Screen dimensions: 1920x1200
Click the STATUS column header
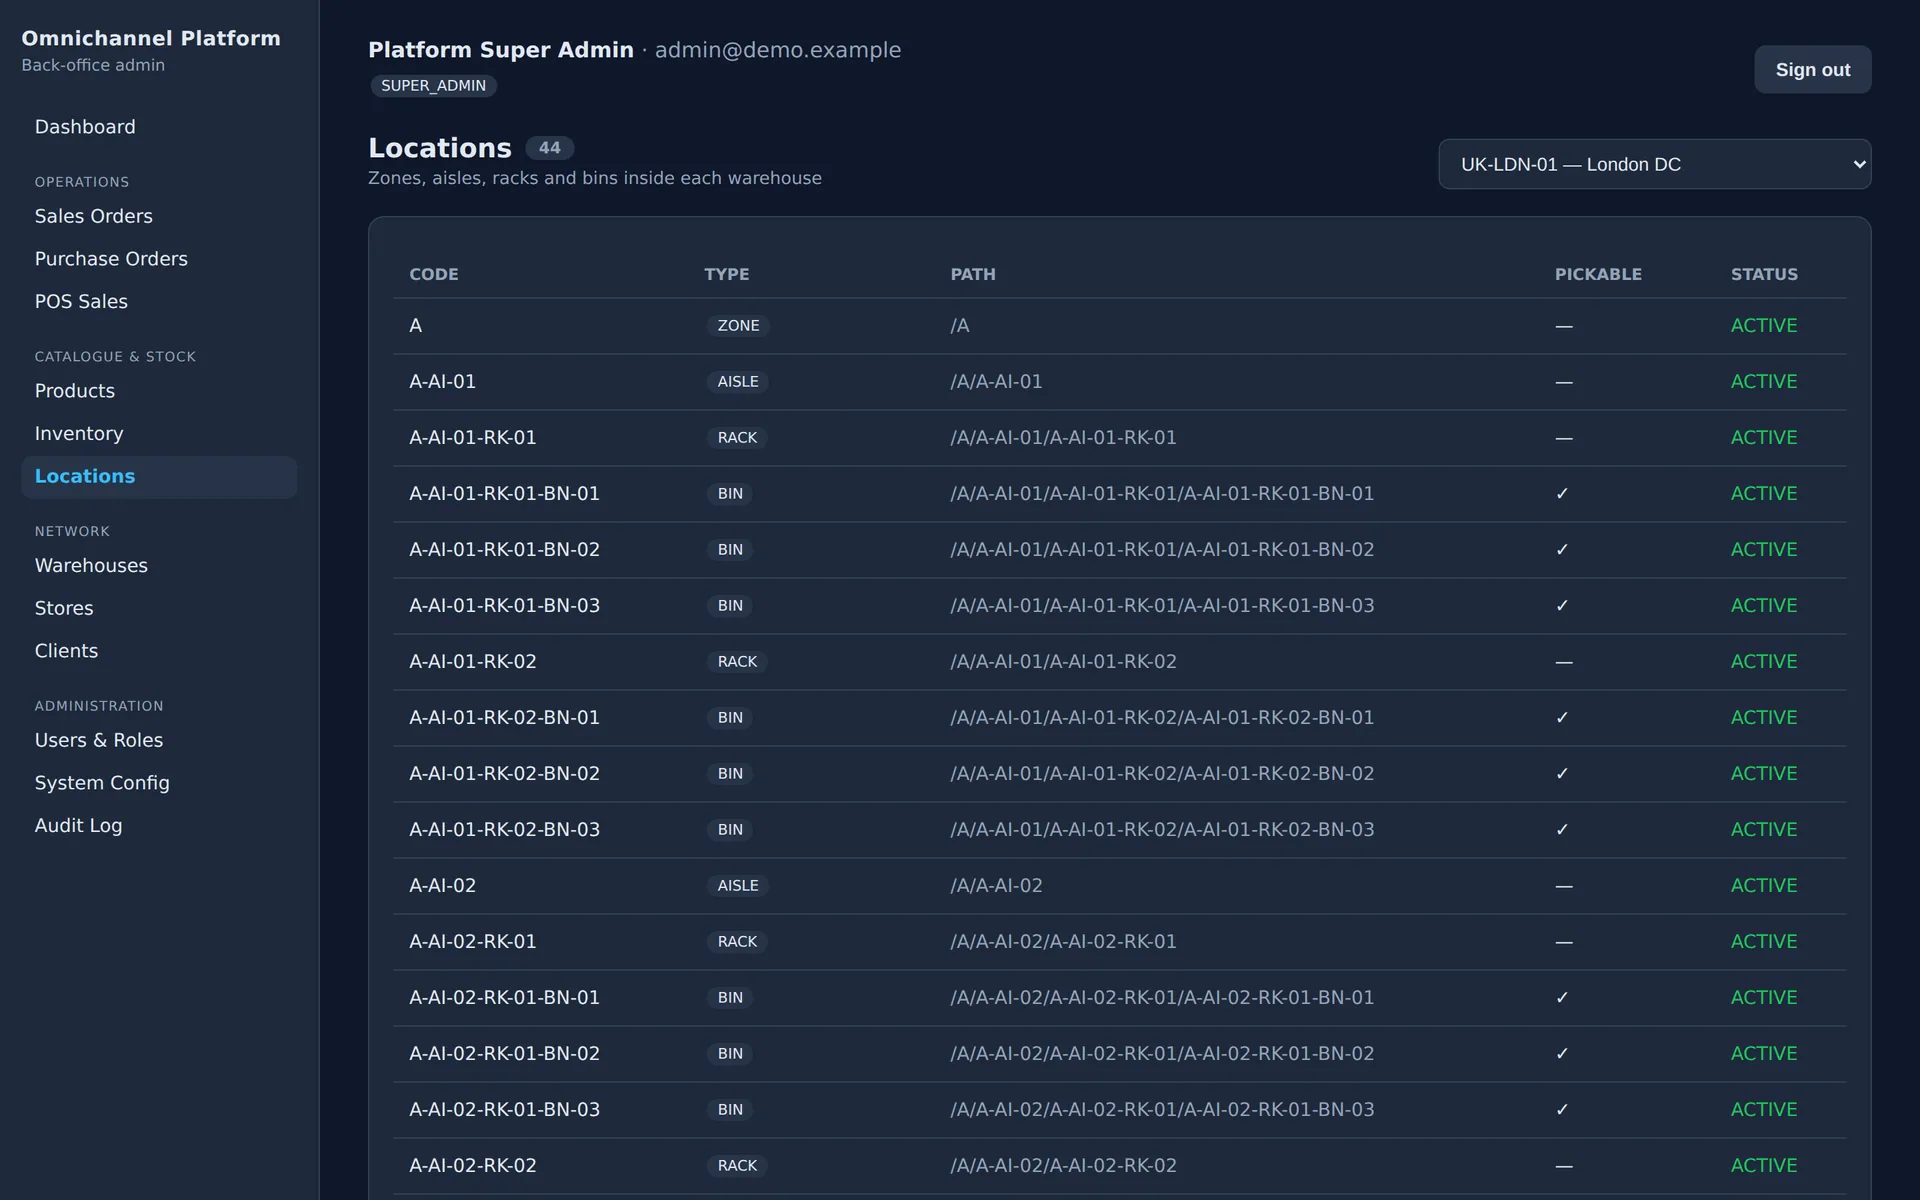click(1764, 274)
